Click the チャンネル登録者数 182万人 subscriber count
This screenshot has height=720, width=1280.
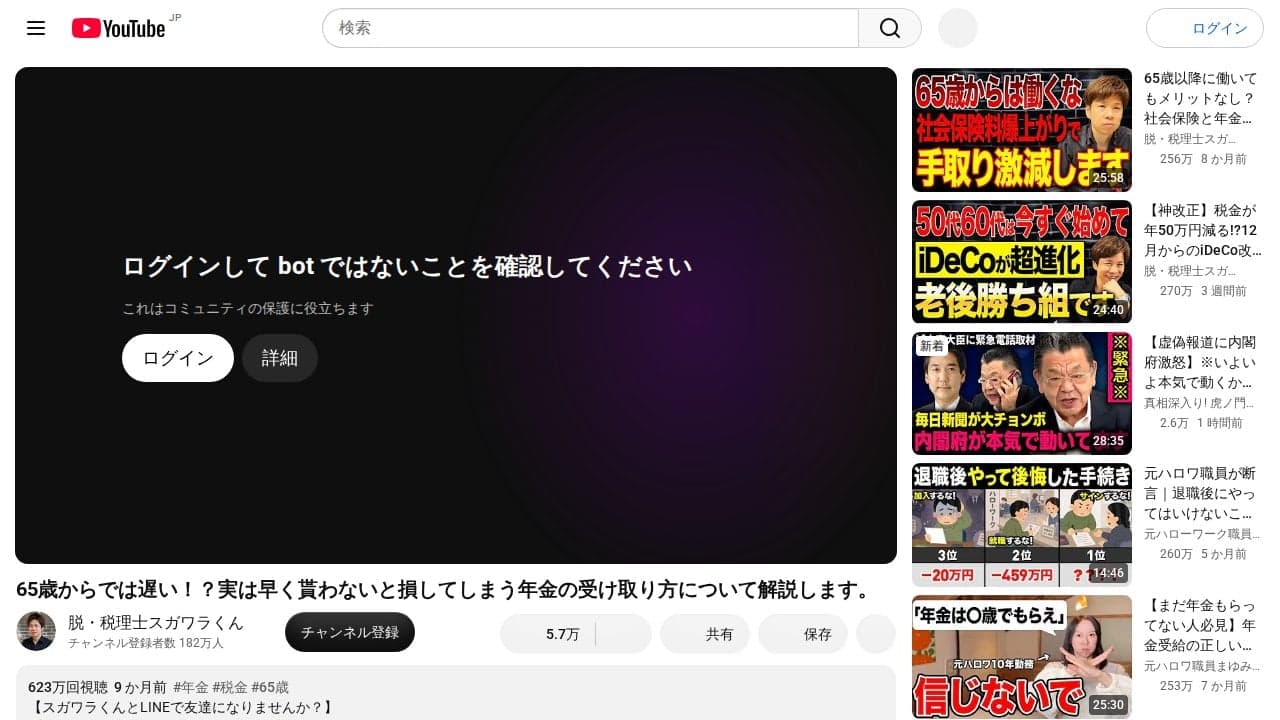coord(146,643)
